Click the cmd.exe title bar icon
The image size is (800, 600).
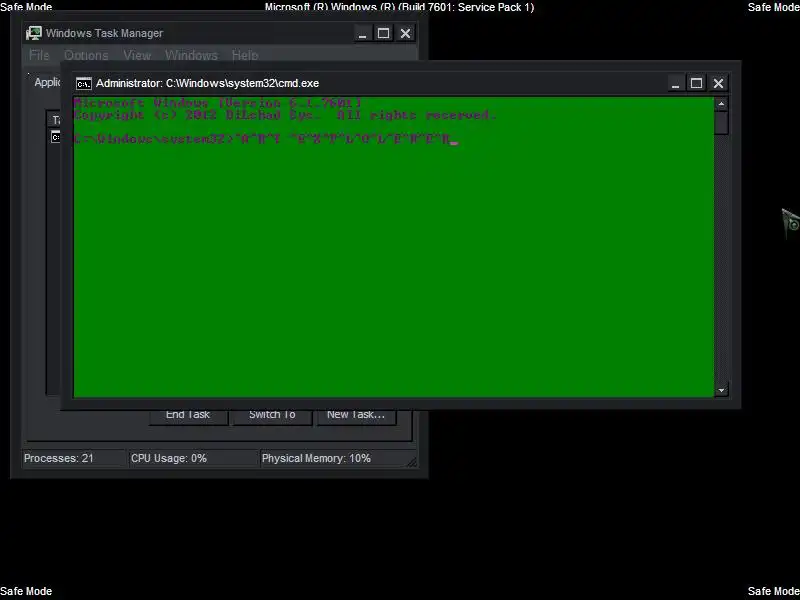(83, 83)
